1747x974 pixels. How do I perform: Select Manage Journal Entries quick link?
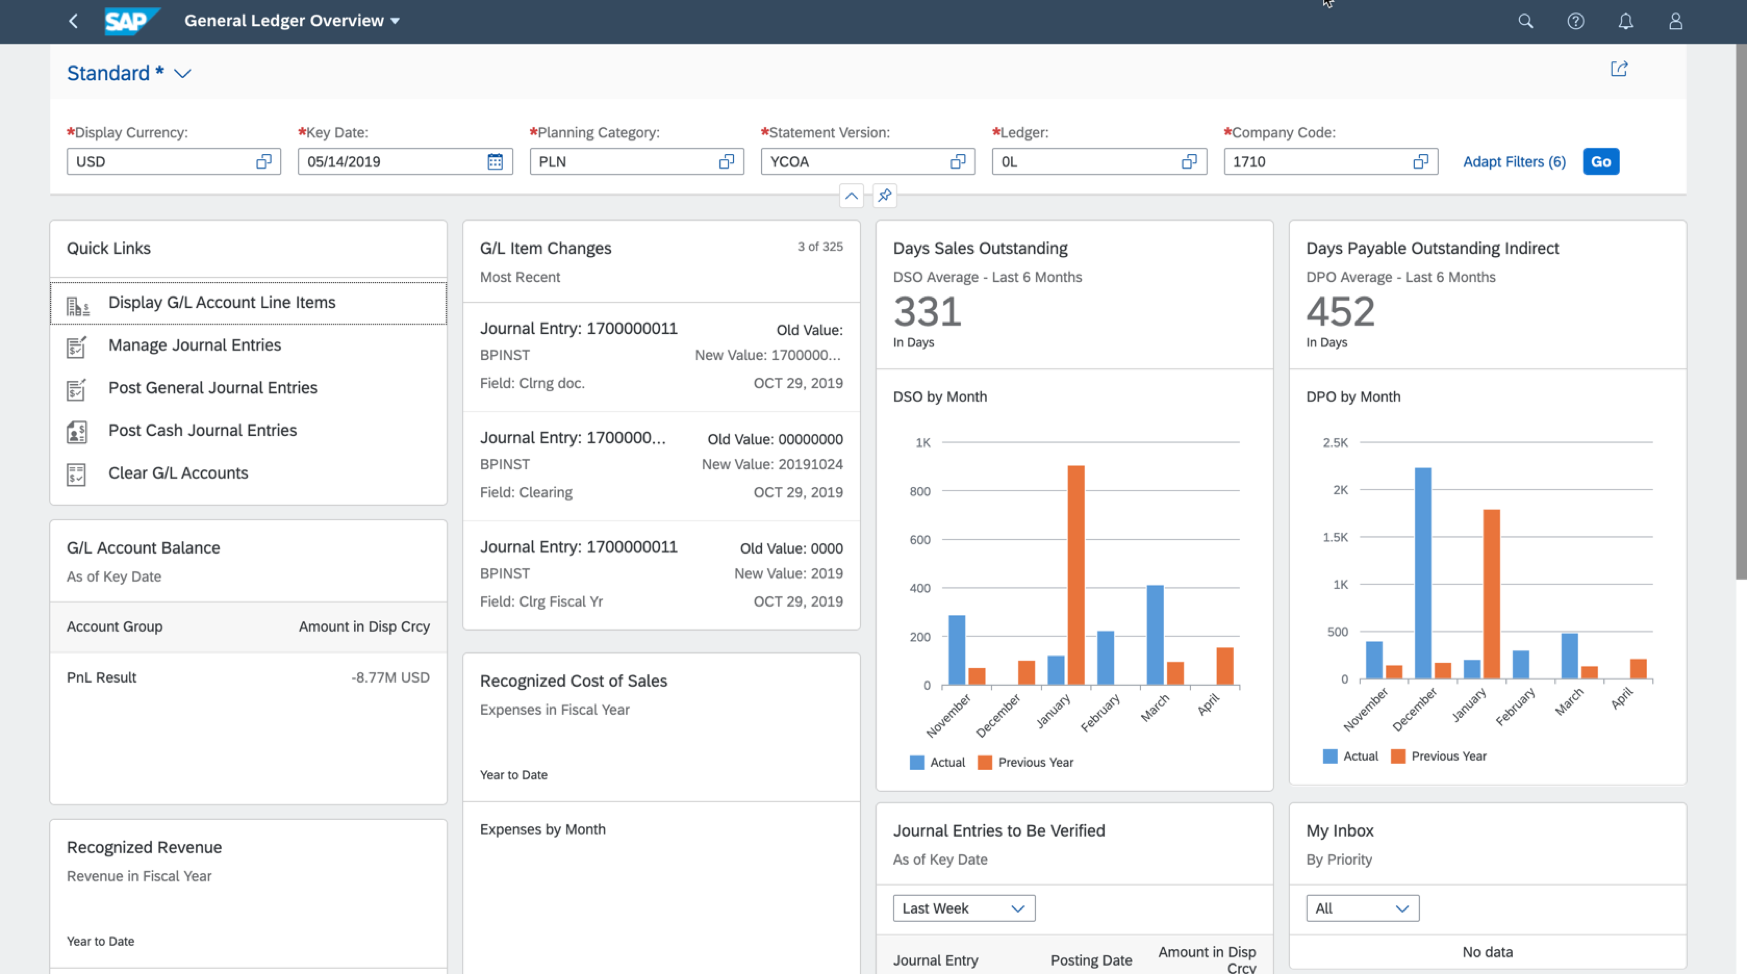(x=194, y=345)
